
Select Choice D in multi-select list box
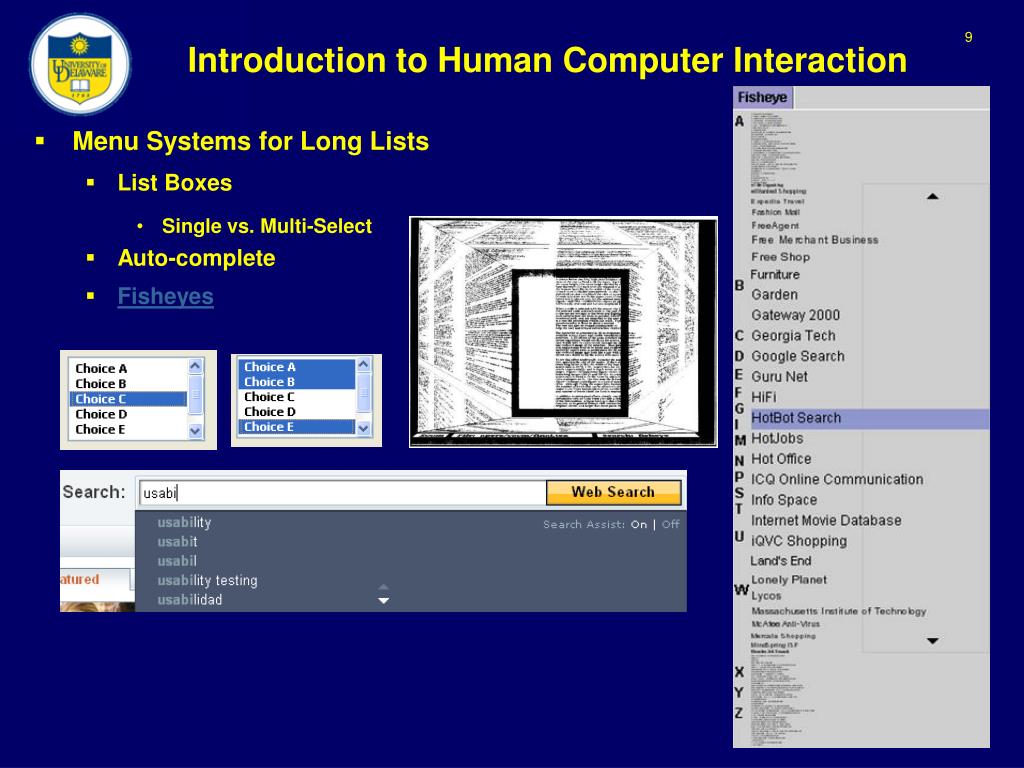pyautogui.click(x=296, y=412)
